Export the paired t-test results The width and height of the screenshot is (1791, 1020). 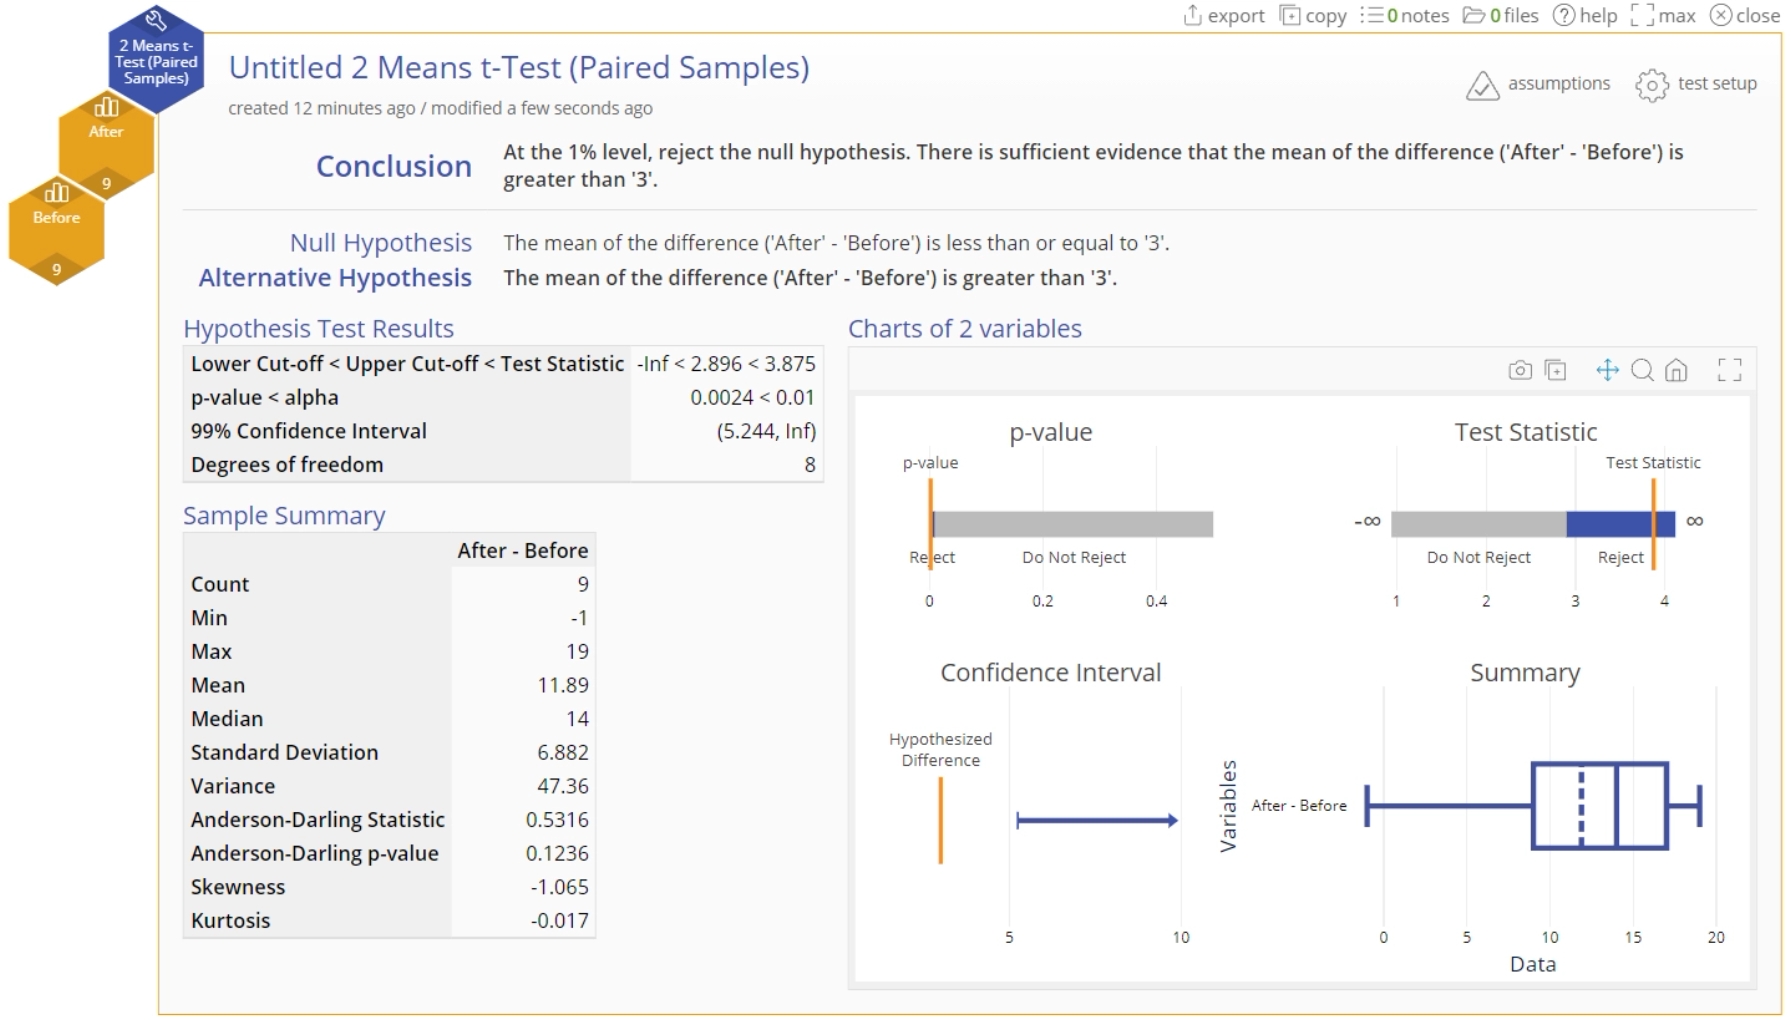(1223, 15)
